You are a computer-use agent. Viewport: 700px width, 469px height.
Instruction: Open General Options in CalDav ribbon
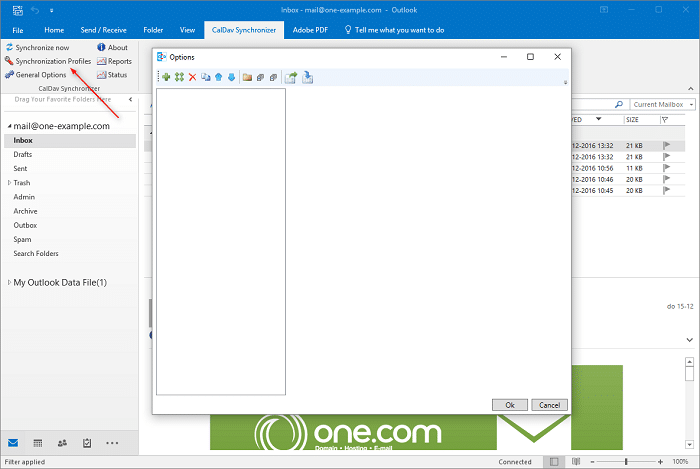[40, 75]
